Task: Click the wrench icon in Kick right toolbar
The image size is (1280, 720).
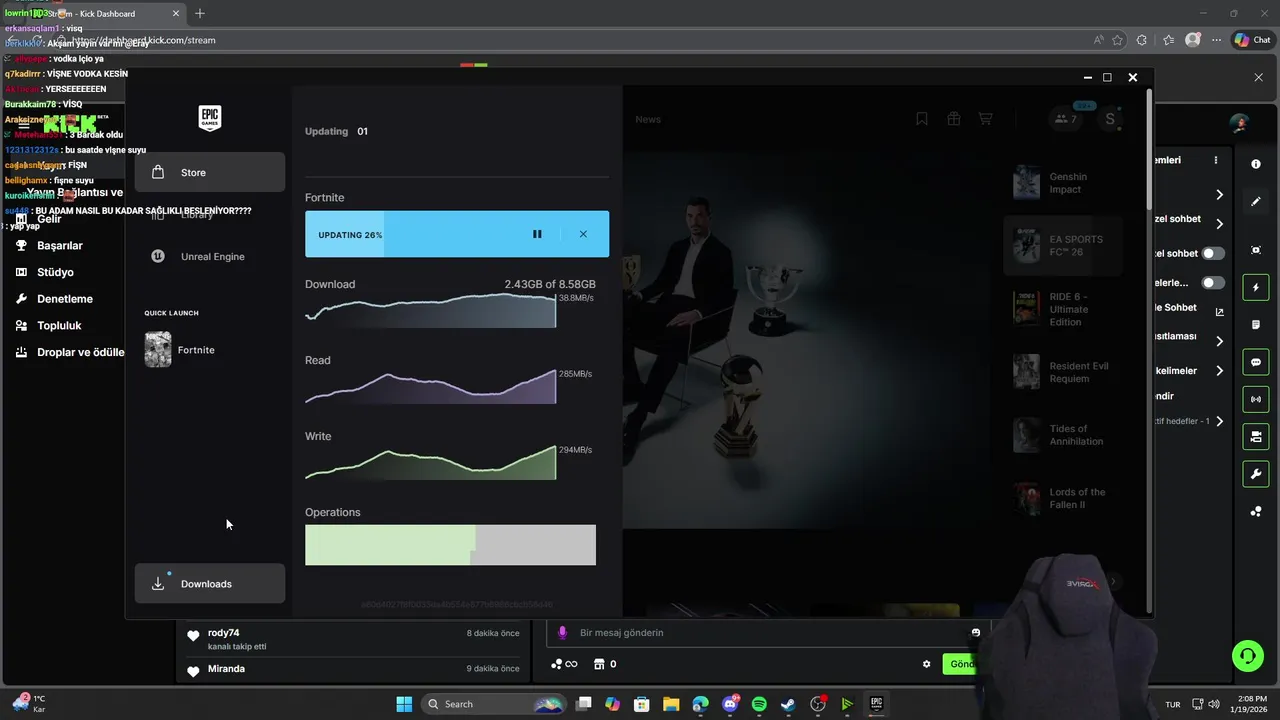Action: pyautogui.click(x=1256, y=473)
